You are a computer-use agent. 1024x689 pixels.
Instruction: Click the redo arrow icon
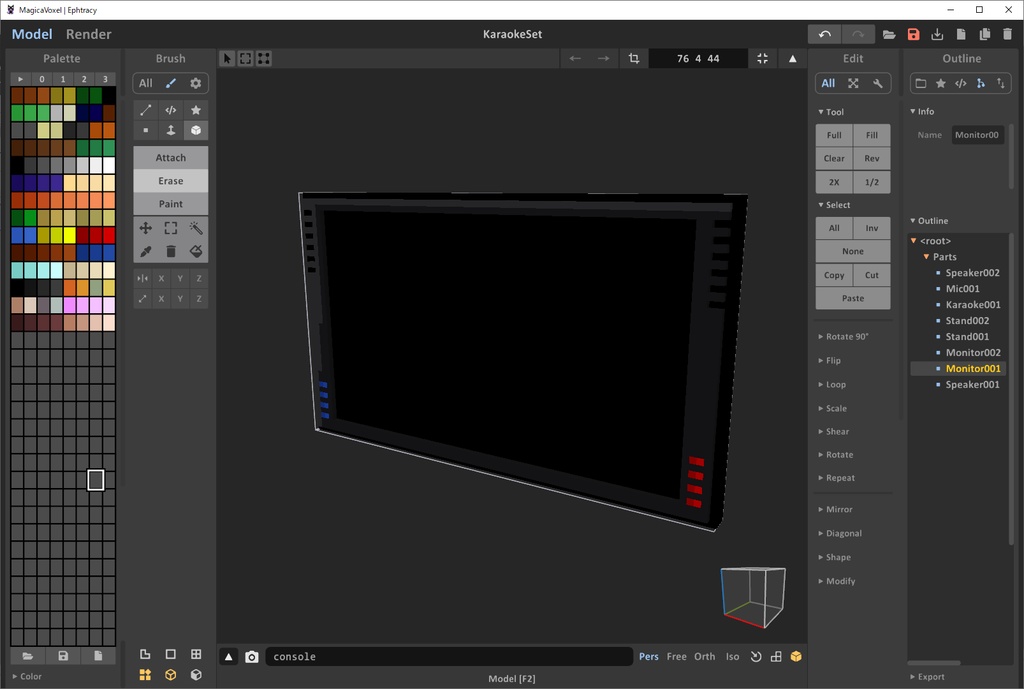click(857, 35)
